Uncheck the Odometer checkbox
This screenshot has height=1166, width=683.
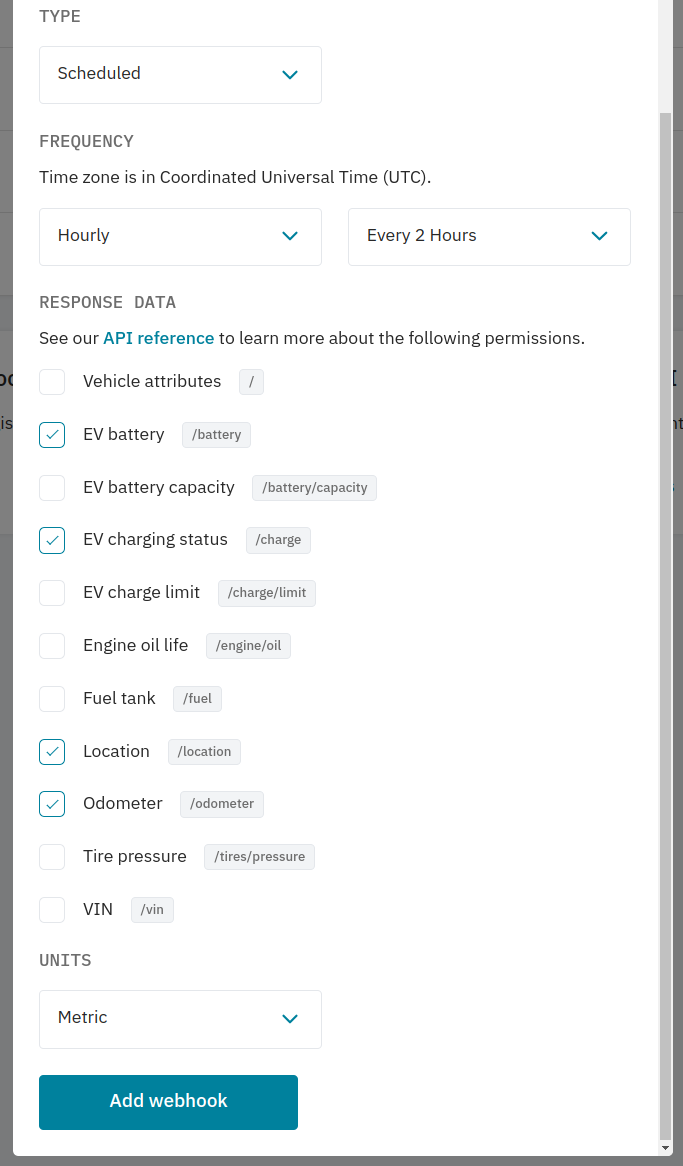[52, 804]
